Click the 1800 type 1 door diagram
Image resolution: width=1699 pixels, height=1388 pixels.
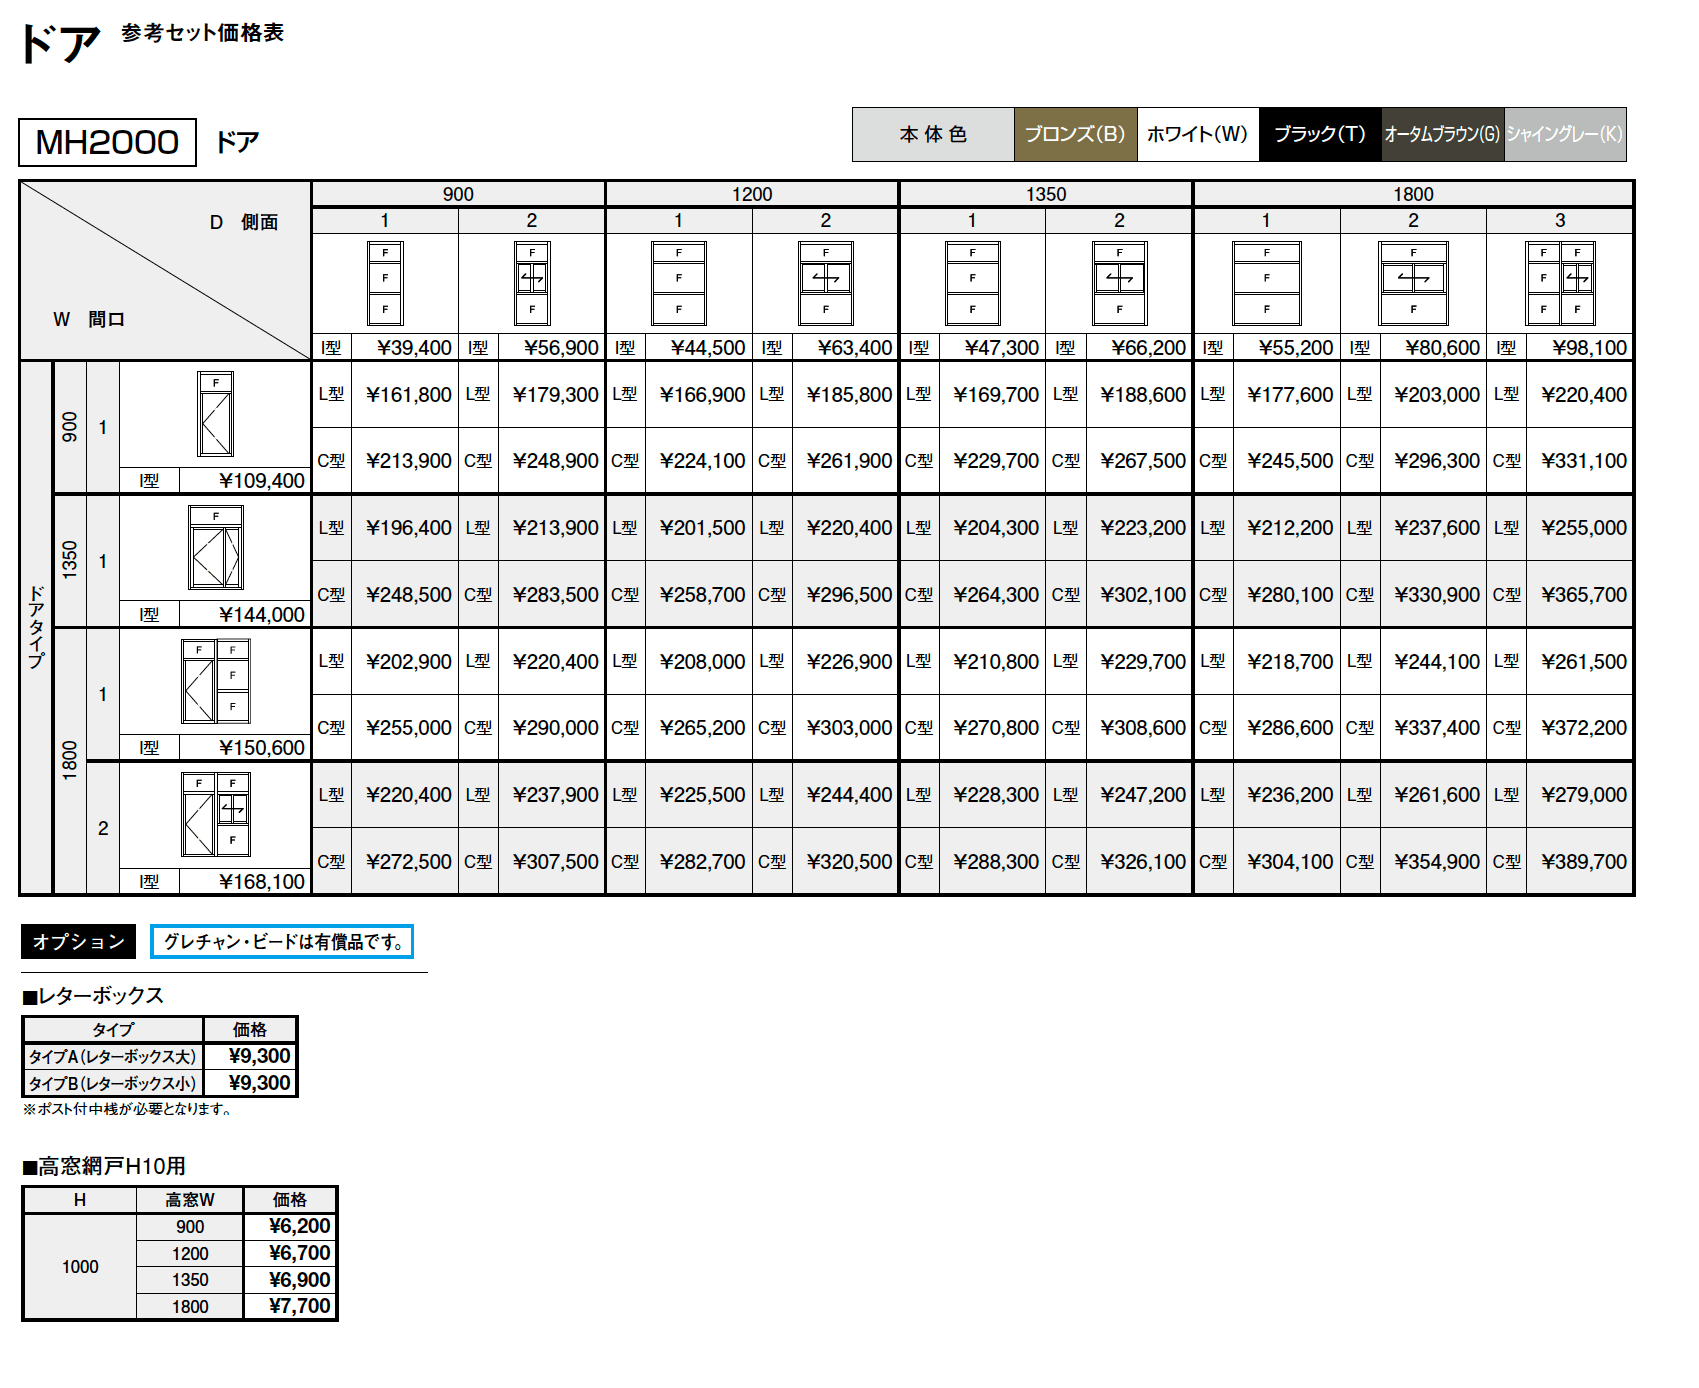215,681
